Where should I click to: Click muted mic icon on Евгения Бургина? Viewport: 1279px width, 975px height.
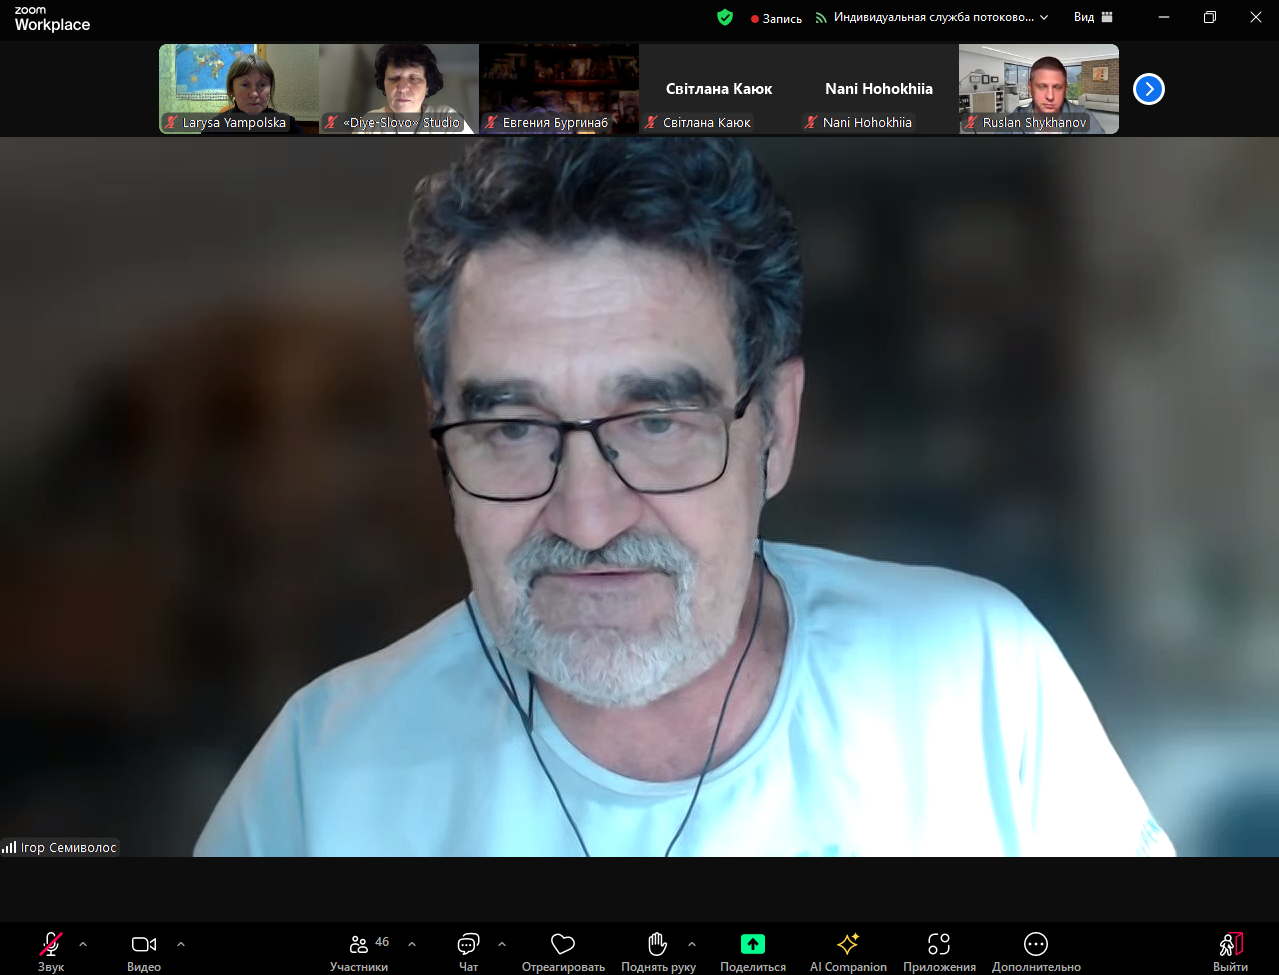click(x=492, y=123)
